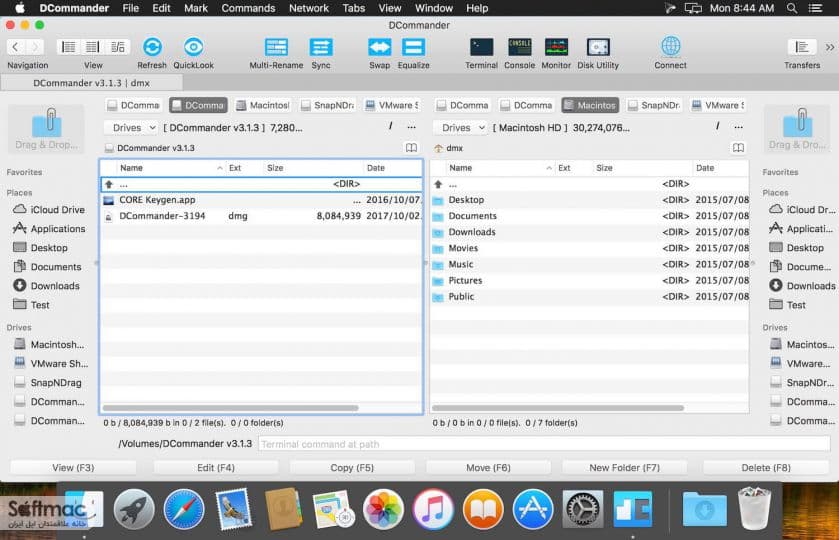Expand the left Drives dropdown

click(132, 127)
